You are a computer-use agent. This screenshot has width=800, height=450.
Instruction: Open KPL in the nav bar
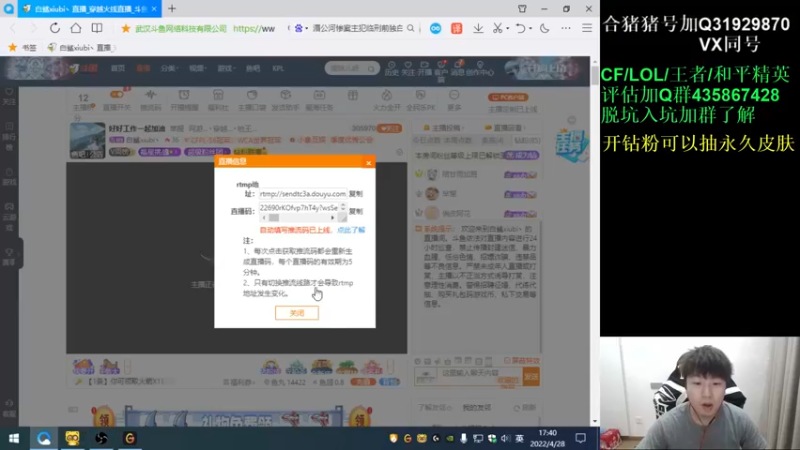pos(278,68)
